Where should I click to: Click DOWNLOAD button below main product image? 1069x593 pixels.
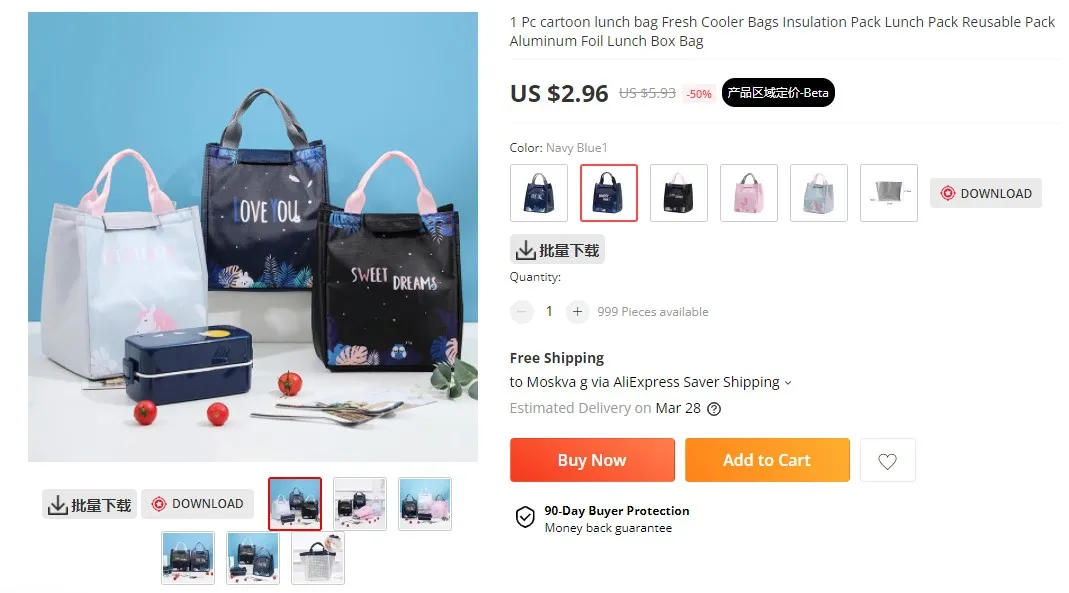click(x=198, y=504)
